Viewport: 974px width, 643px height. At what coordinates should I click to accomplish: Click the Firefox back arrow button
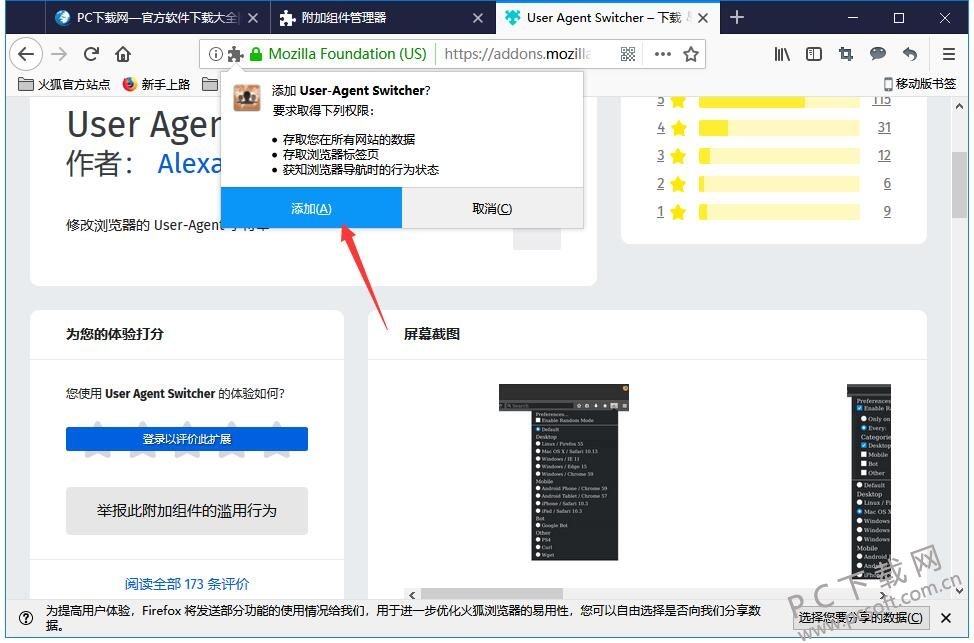(26, 55)
